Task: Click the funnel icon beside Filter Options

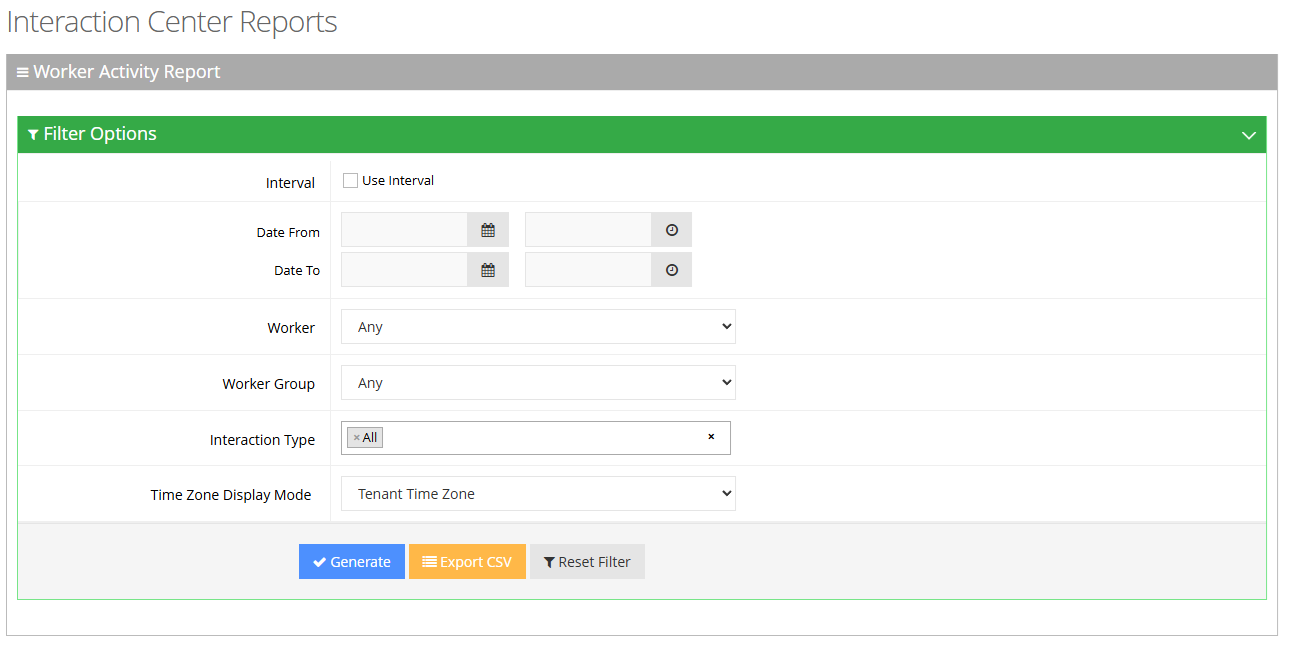Action: click(x=33, y=134)
